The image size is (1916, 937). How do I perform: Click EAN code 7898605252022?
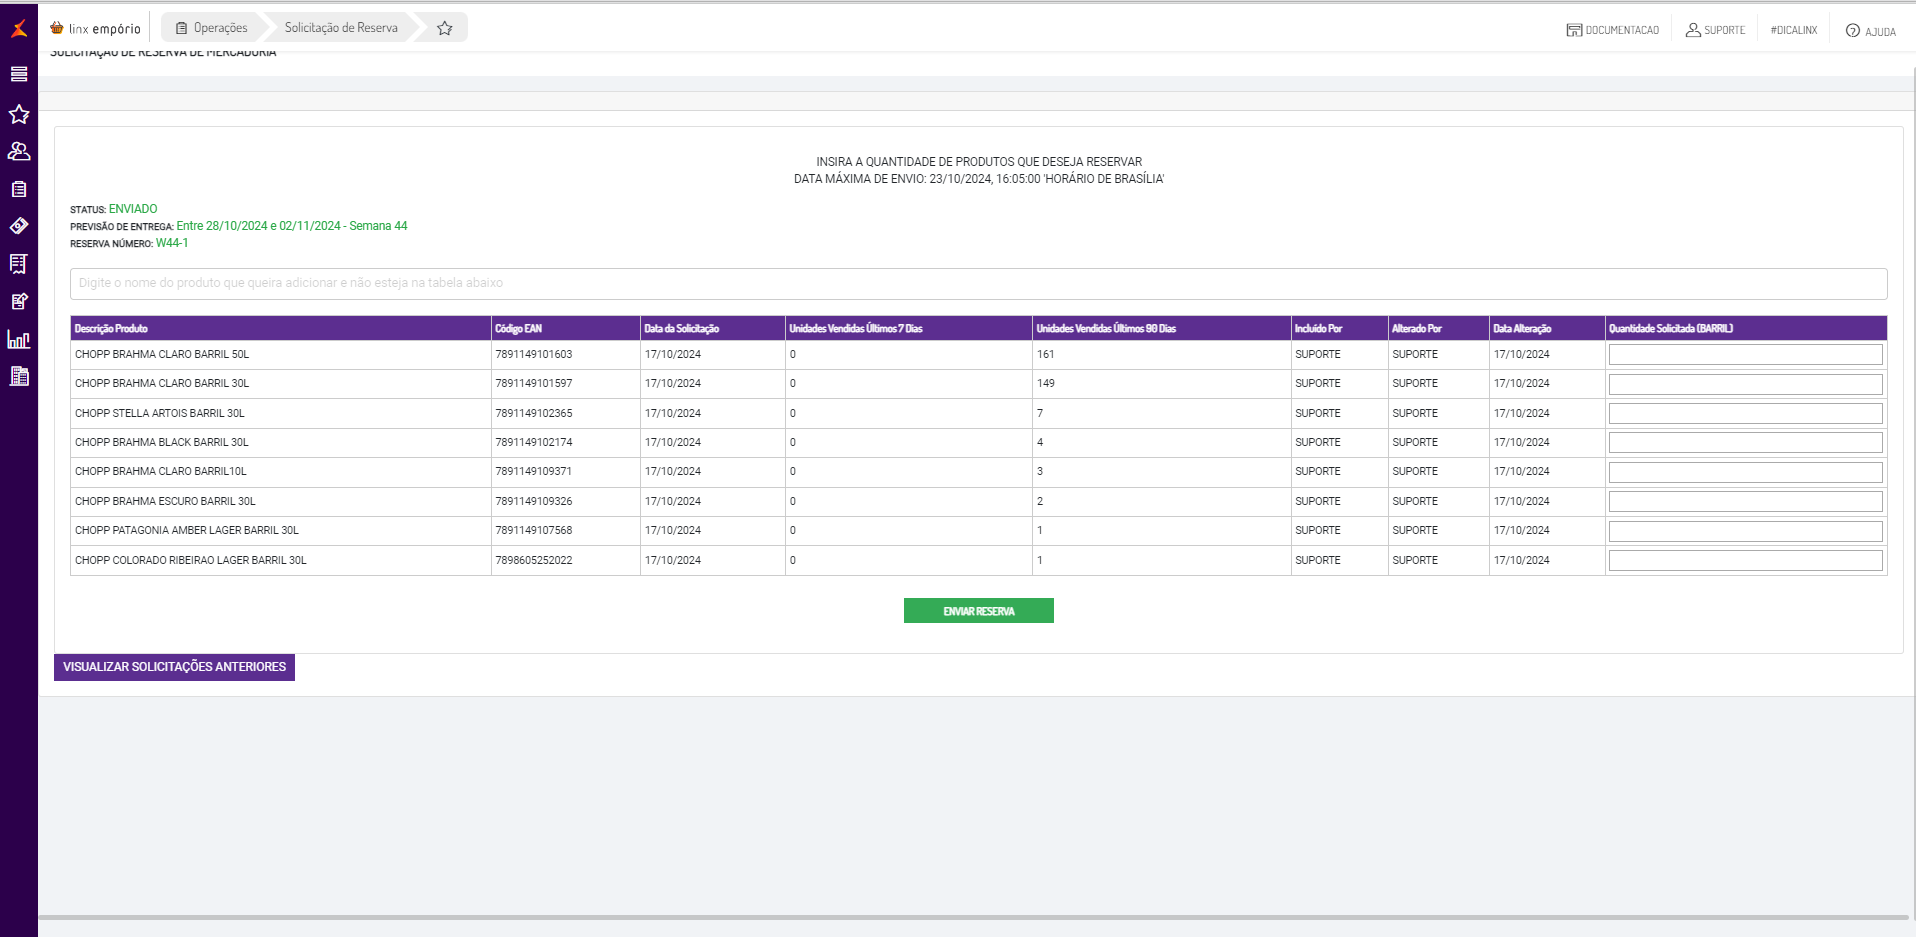click(534, 560)
